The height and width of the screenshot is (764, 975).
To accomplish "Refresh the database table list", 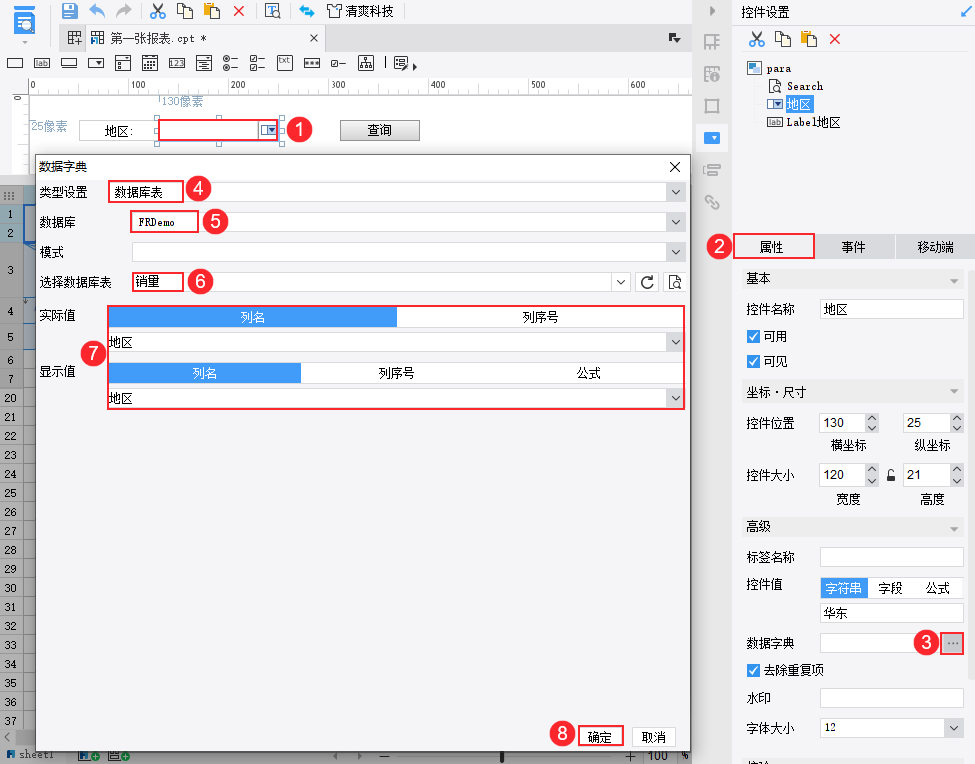I will [647, 282].
